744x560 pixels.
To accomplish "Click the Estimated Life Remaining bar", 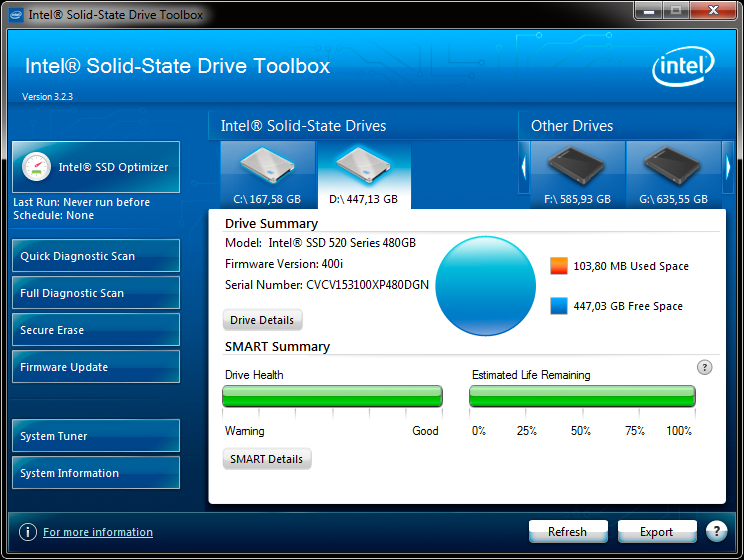I will coord(582,396).
